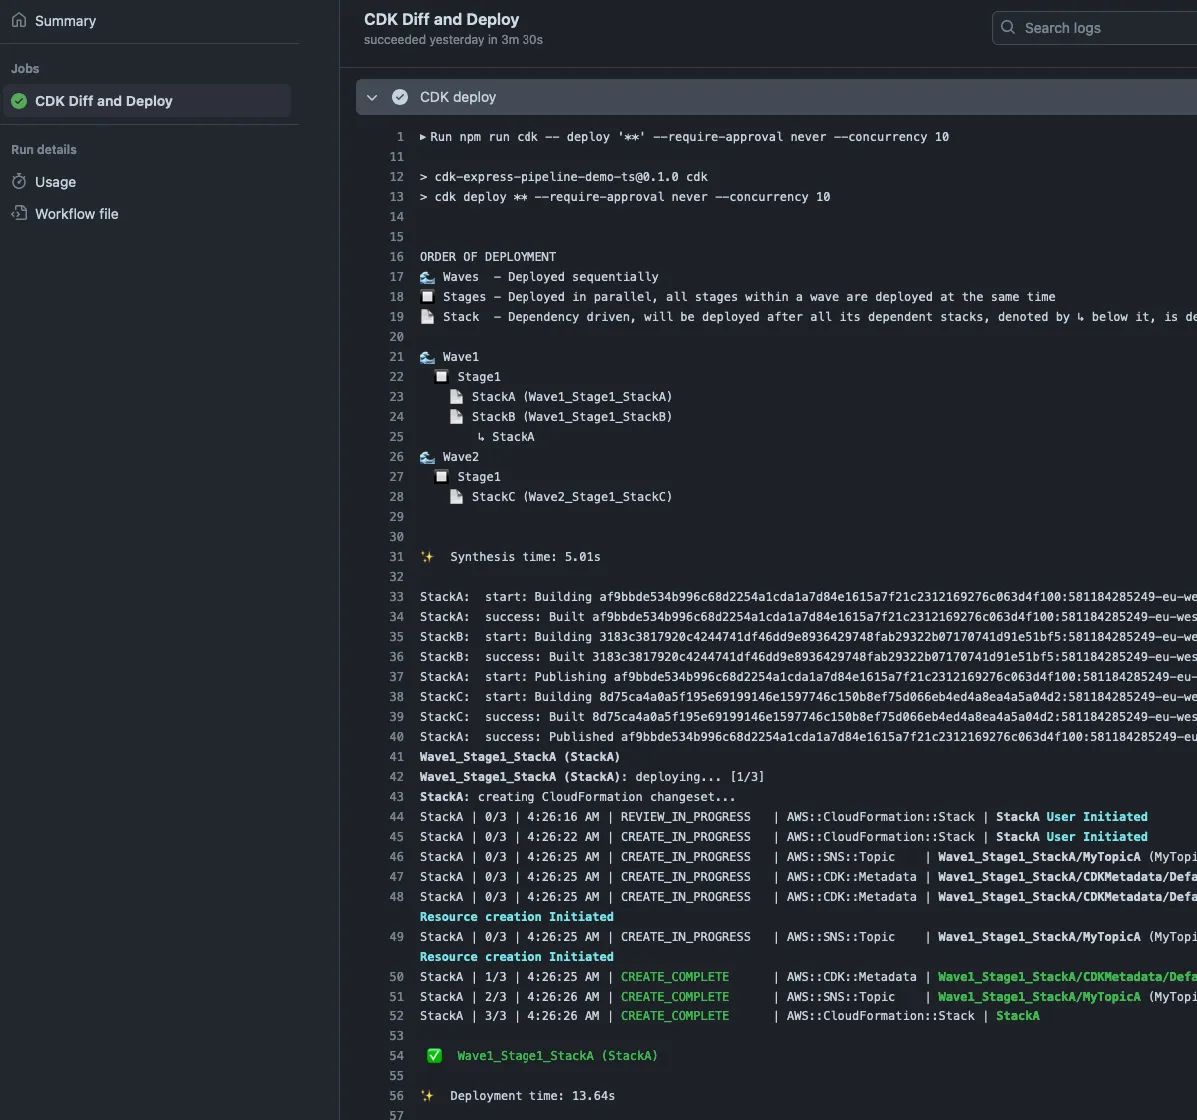Click the CDK deploy step header title
The image size is (1197, 1120).
click(x=458, y=97)
